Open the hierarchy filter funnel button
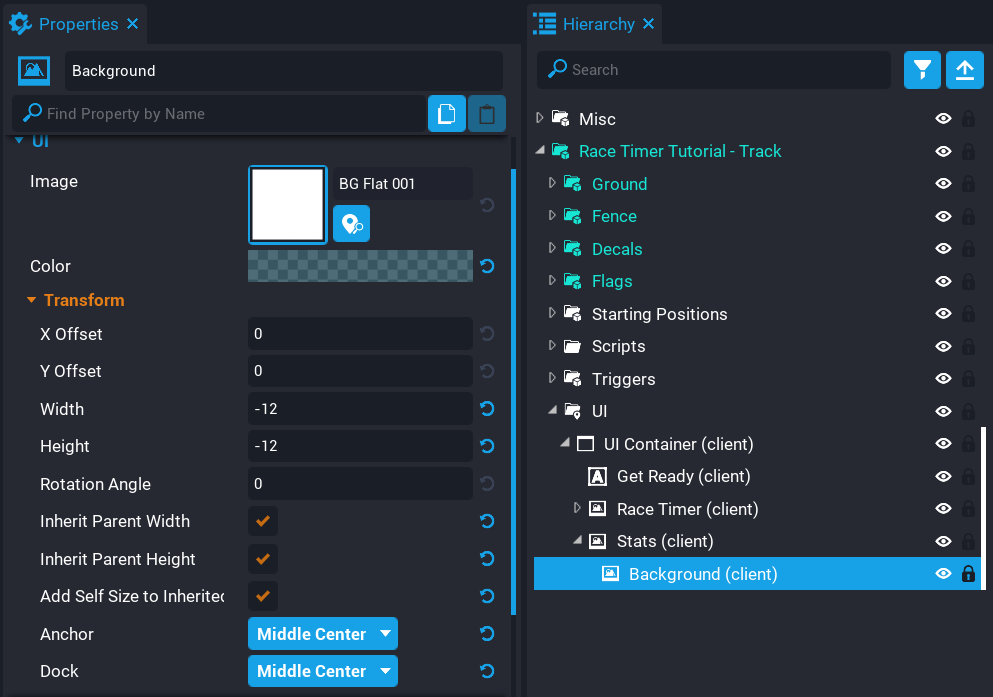Viewport: 993px width, 697px height. click(x=922, y=70)
